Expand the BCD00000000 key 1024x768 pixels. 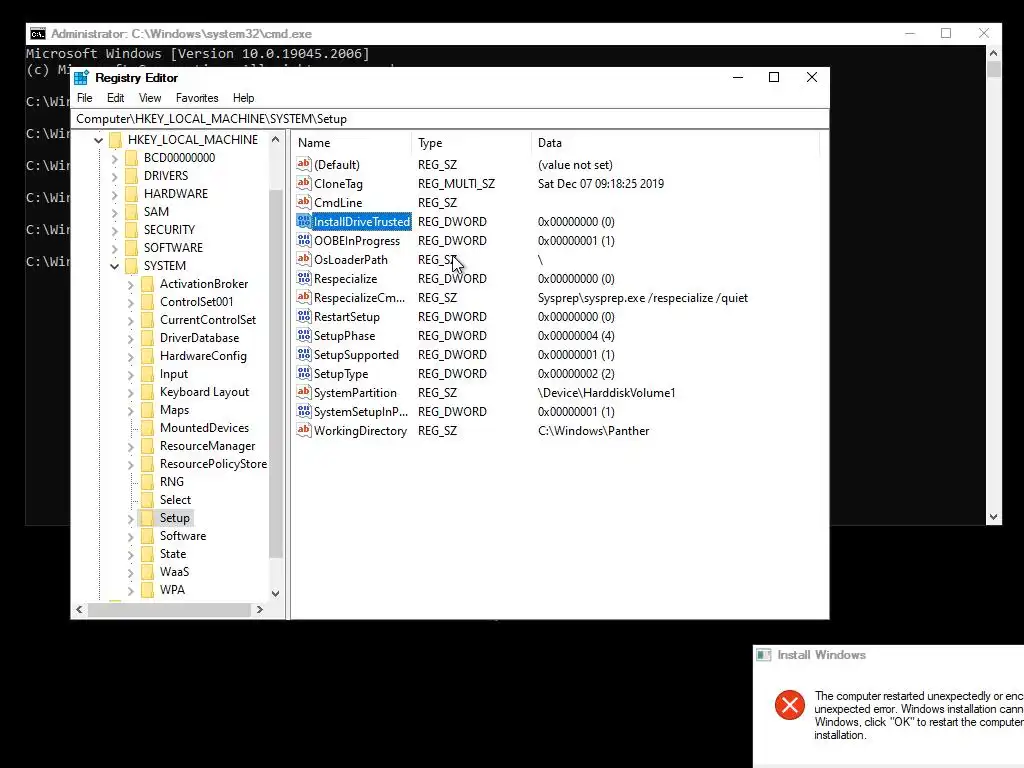point(114,158)
